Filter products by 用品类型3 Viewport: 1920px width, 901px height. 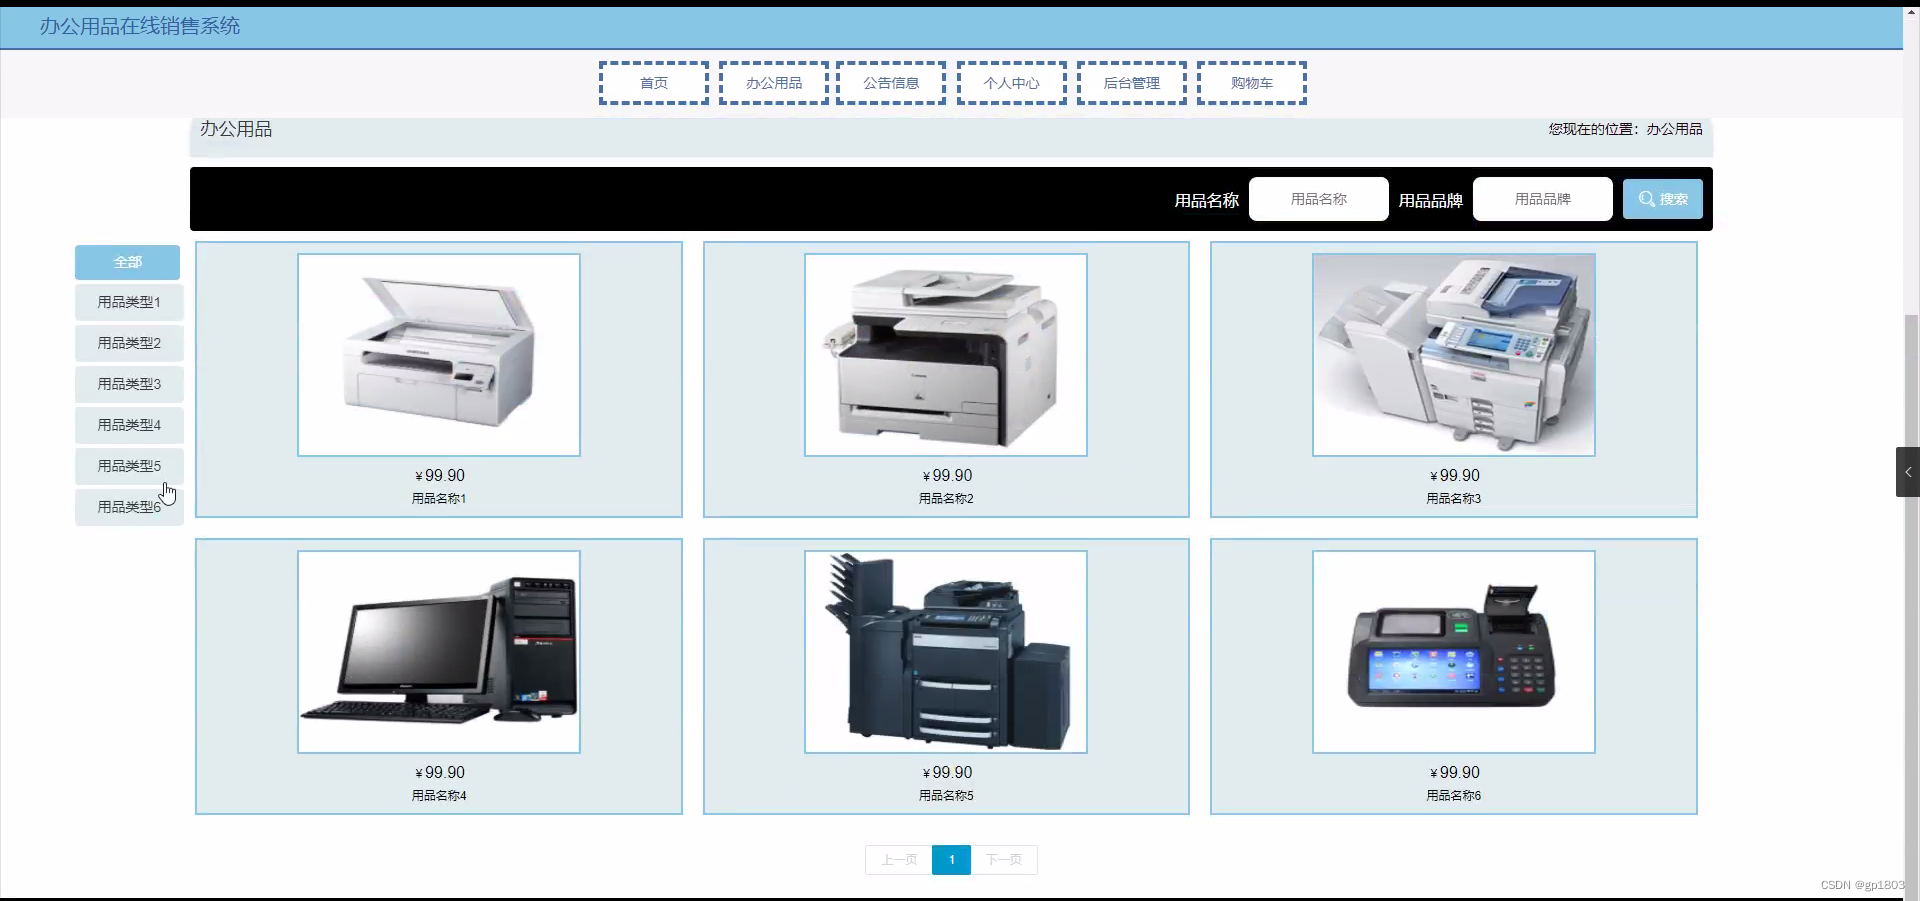[x=128, y=384]
